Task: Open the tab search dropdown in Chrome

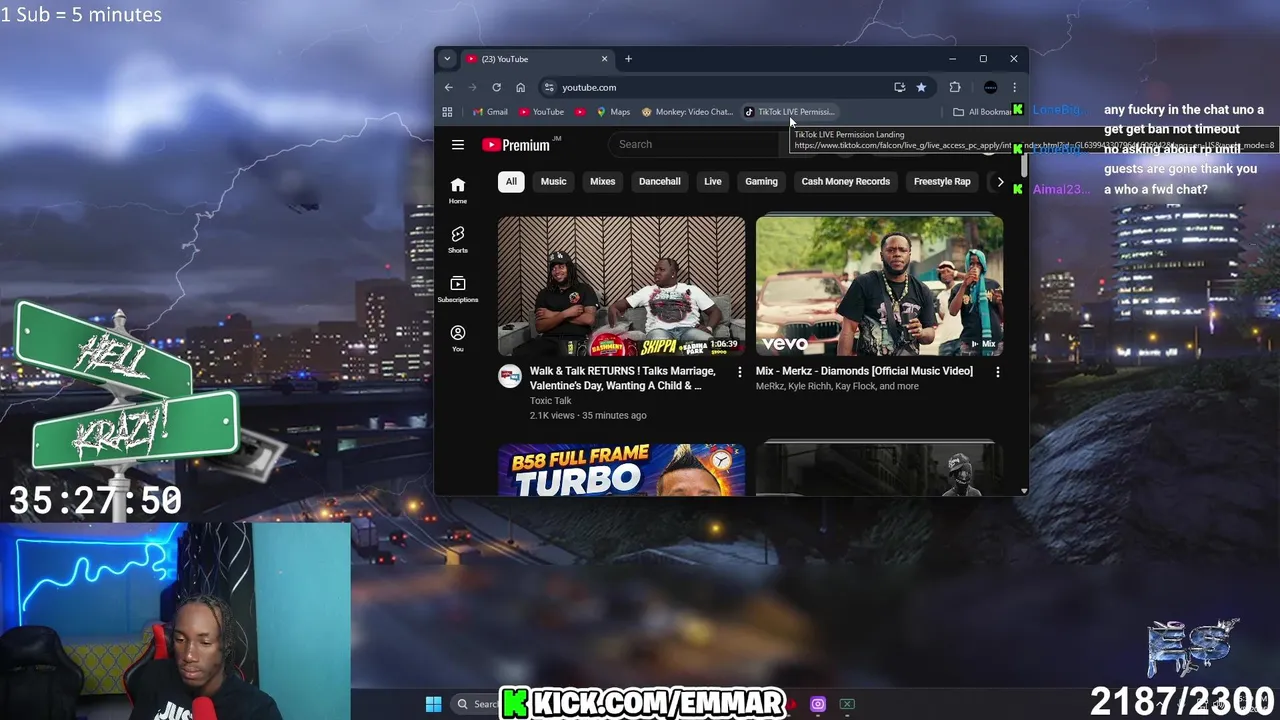Action: [447, 59]
